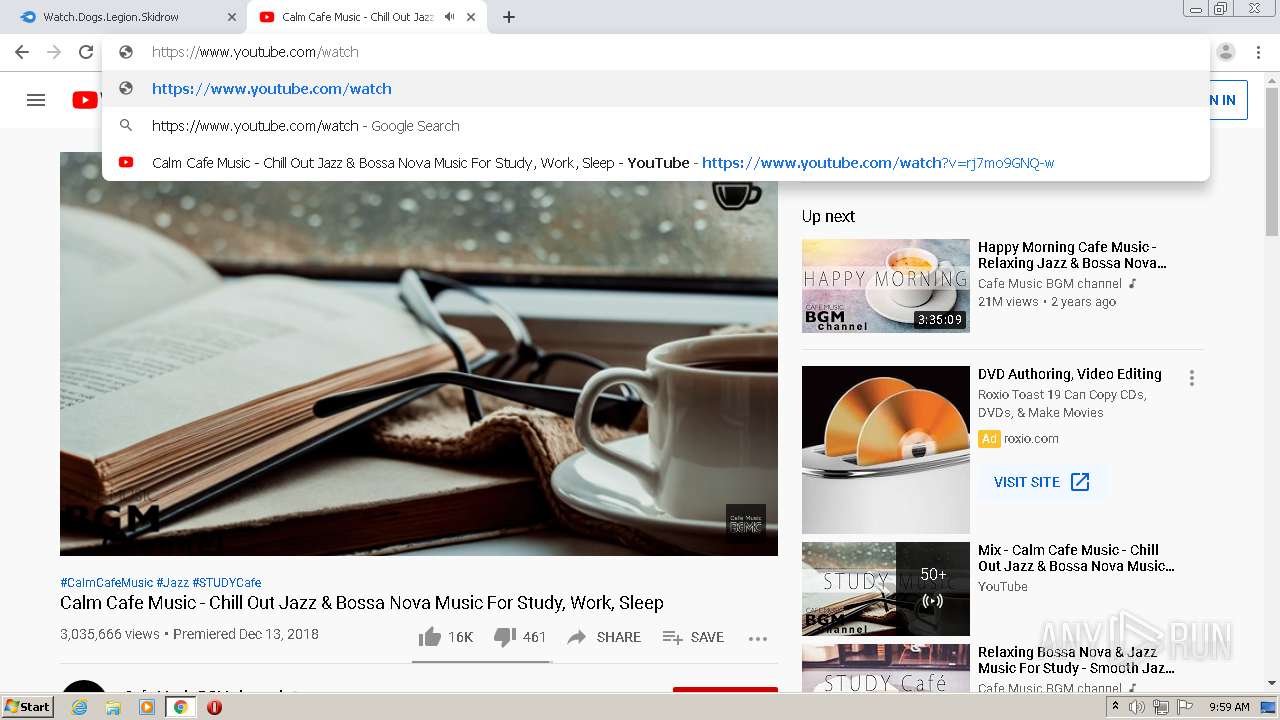Open Relaxing Bossa Nova & Jazz title
Screen dimensions: 1280x720
(x=1076, y=660)
